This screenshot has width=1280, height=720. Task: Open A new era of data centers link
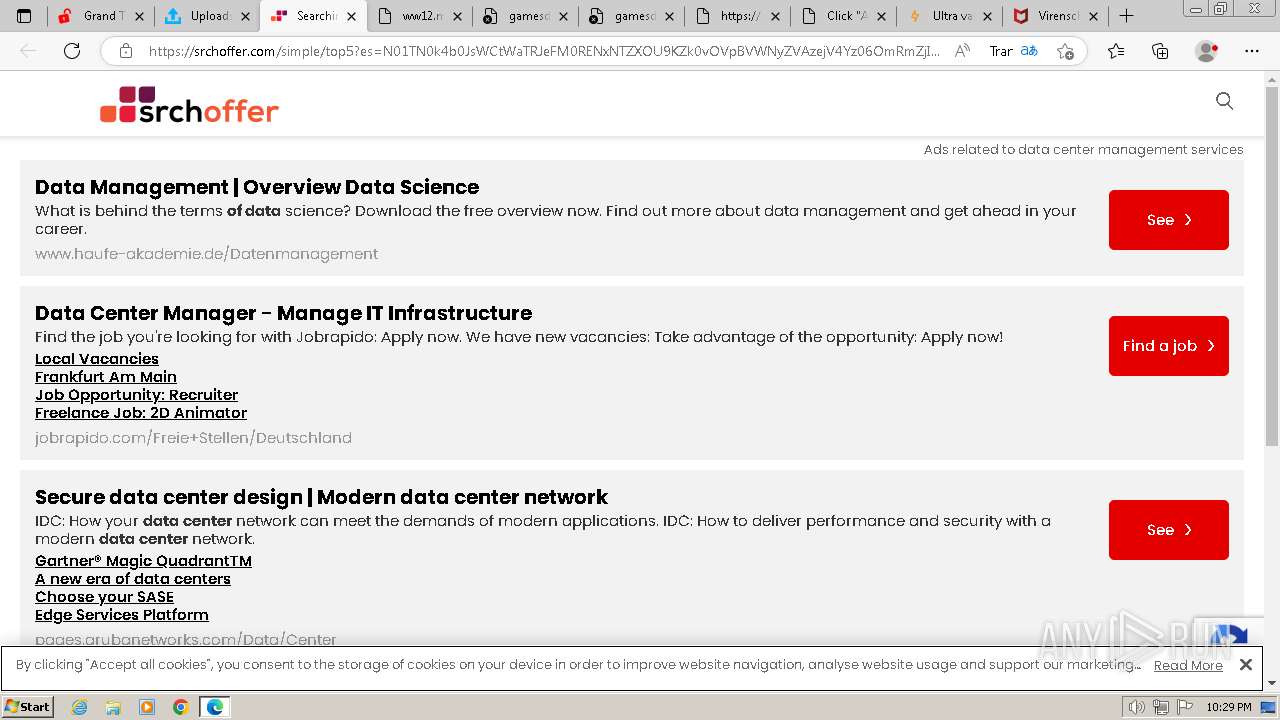pyautogui.click(x=133, y=579)
